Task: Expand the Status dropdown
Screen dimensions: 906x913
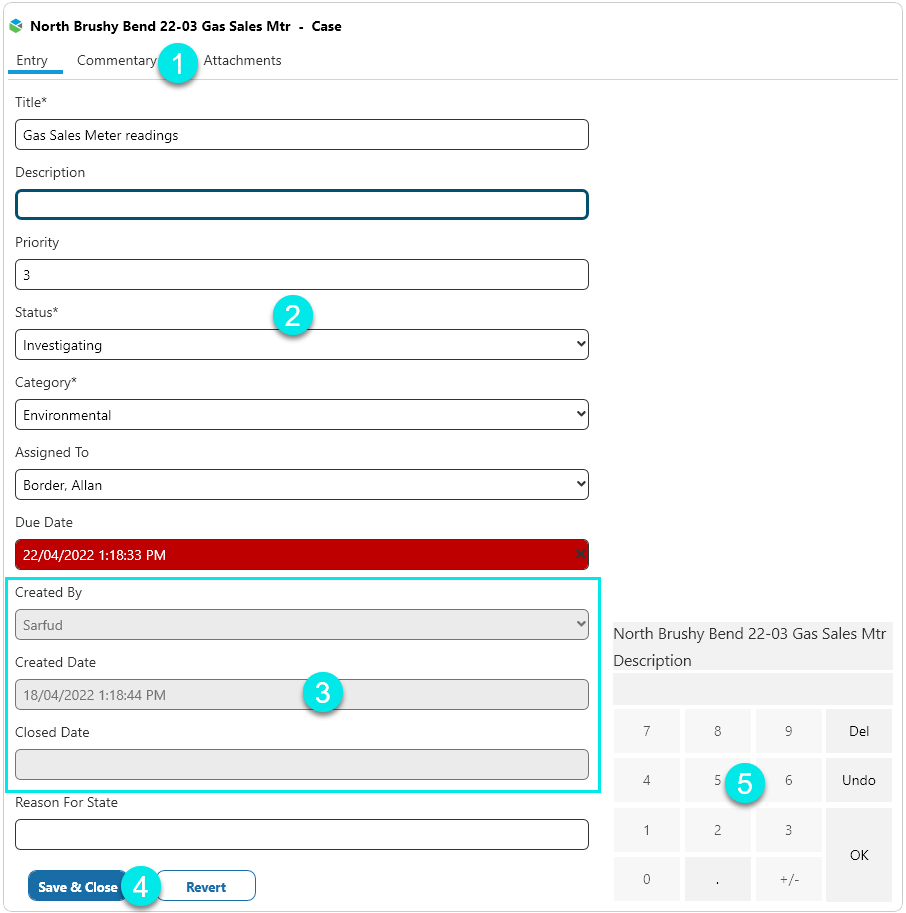Action: [x=301, y=345]
